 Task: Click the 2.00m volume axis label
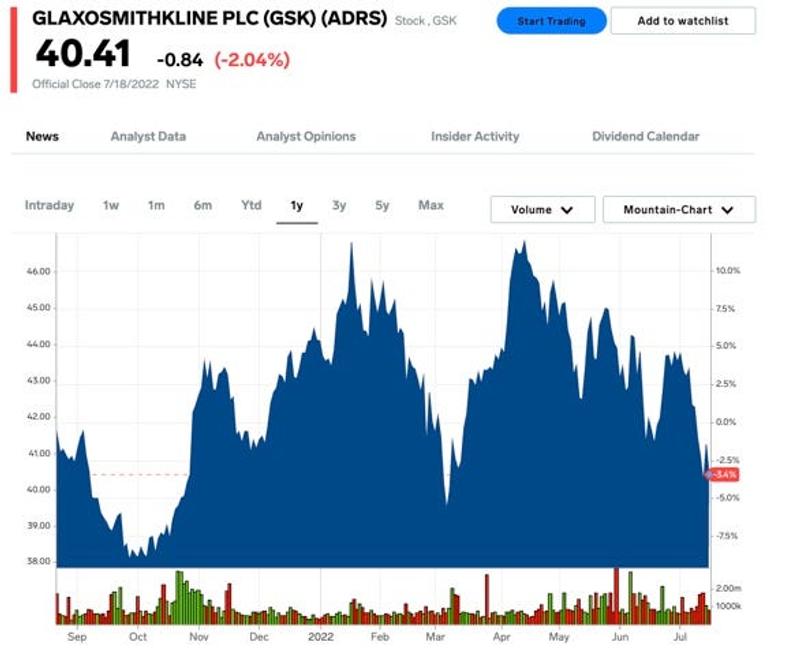tap(729, 588)
